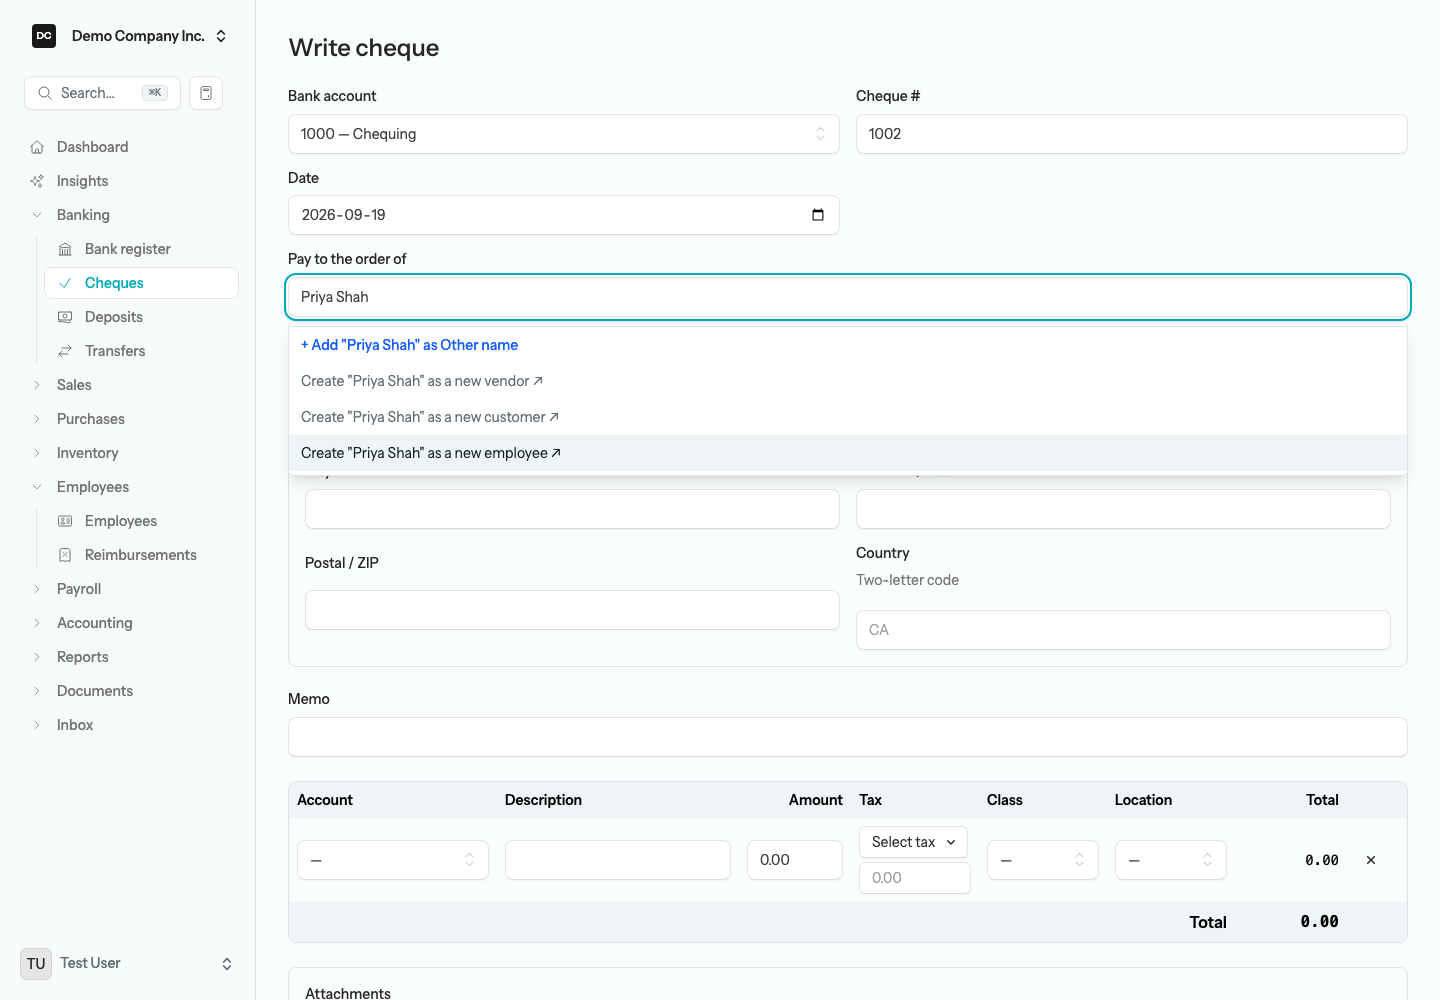Focus the Postal / ZIP field

tap(572, 610)
